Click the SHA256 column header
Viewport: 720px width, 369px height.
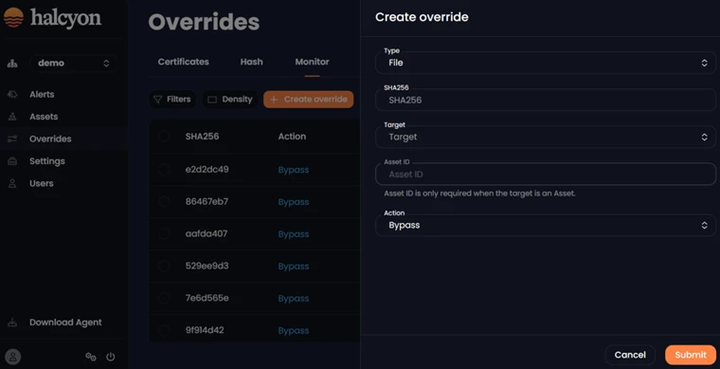click(x=202, y=136)
